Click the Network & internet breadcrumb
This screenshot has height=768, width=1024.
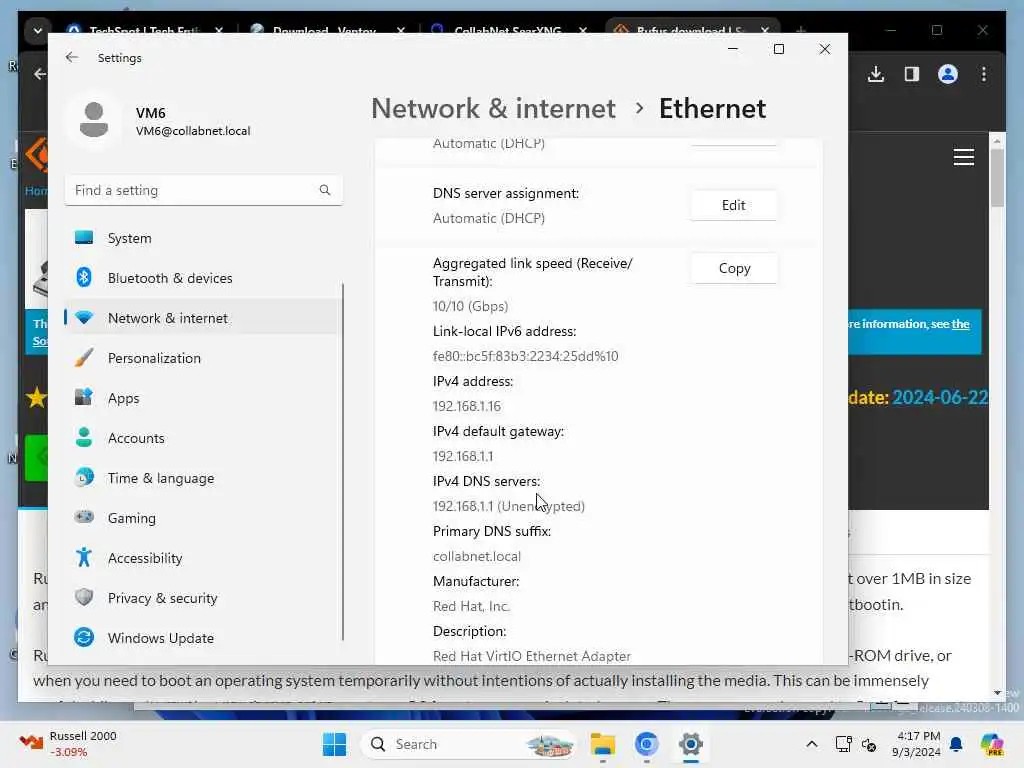tap(493, 108)
